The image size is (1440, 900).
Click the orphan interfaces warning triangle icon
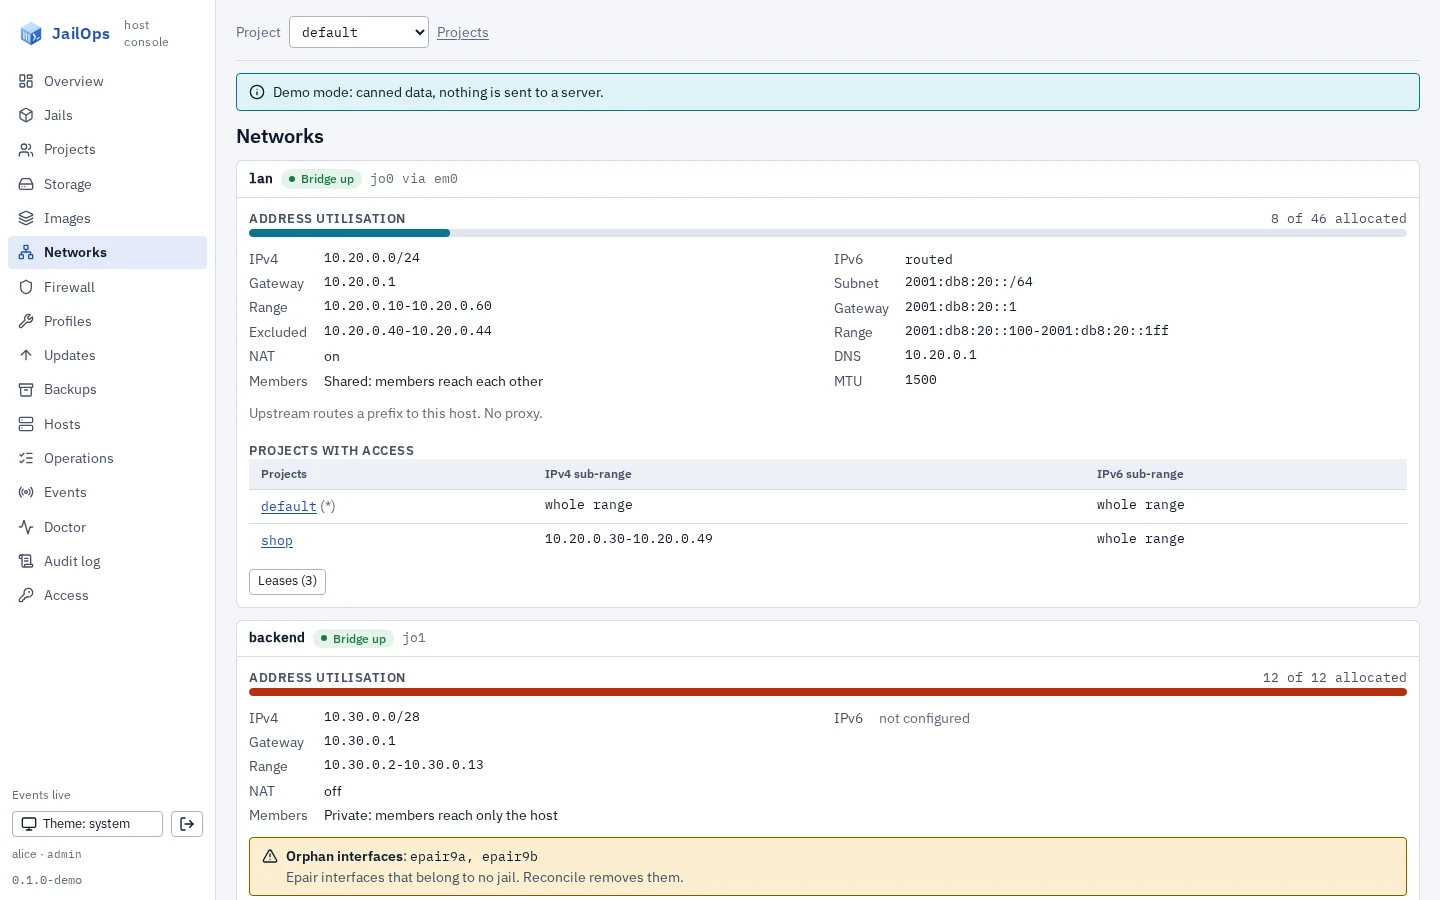pyautogui.click(x=270, y=856)
